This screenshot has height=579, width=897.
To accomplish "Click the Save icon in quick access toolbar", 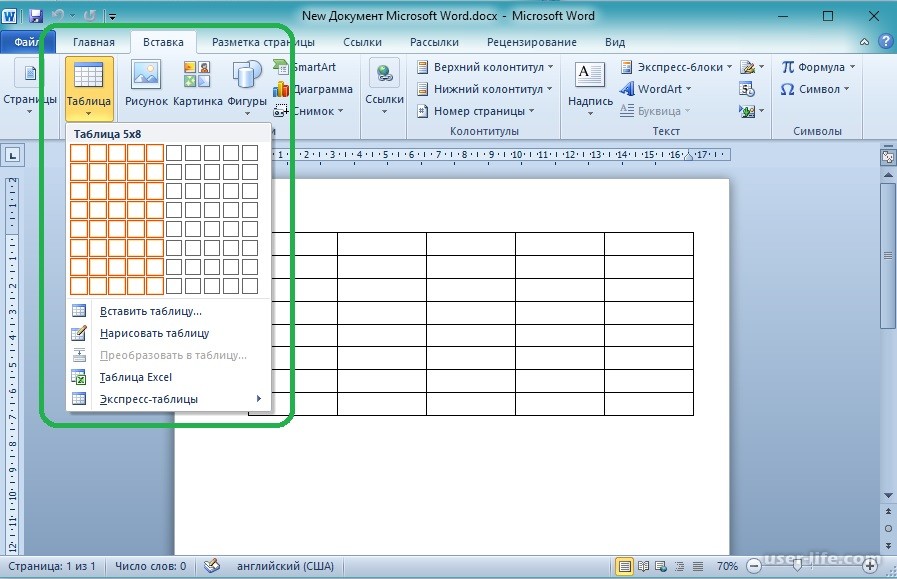I will [35, 15].
